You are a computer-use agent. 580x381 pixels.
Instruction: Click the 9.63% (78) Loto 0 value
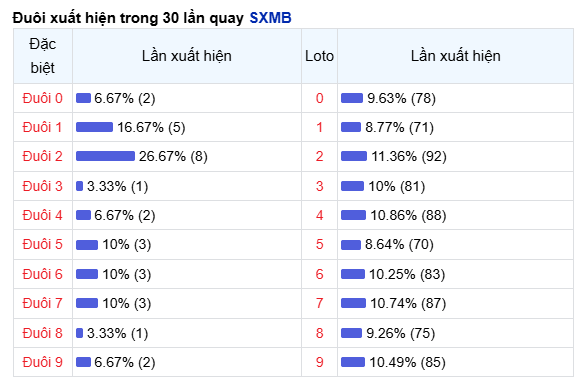click(x=401, y=98)
